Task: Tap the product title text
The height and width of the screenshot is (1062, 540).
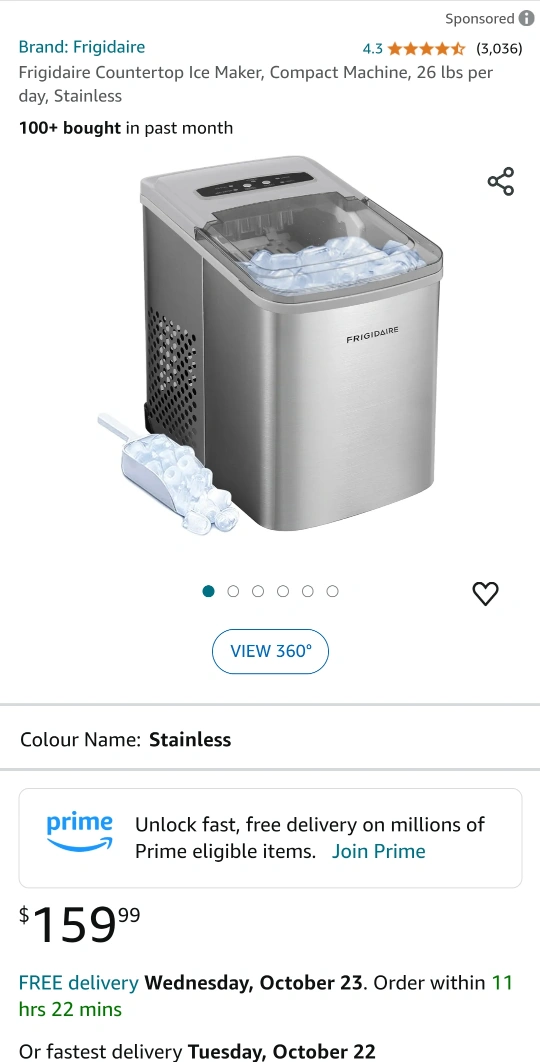Action: point(255,84)
